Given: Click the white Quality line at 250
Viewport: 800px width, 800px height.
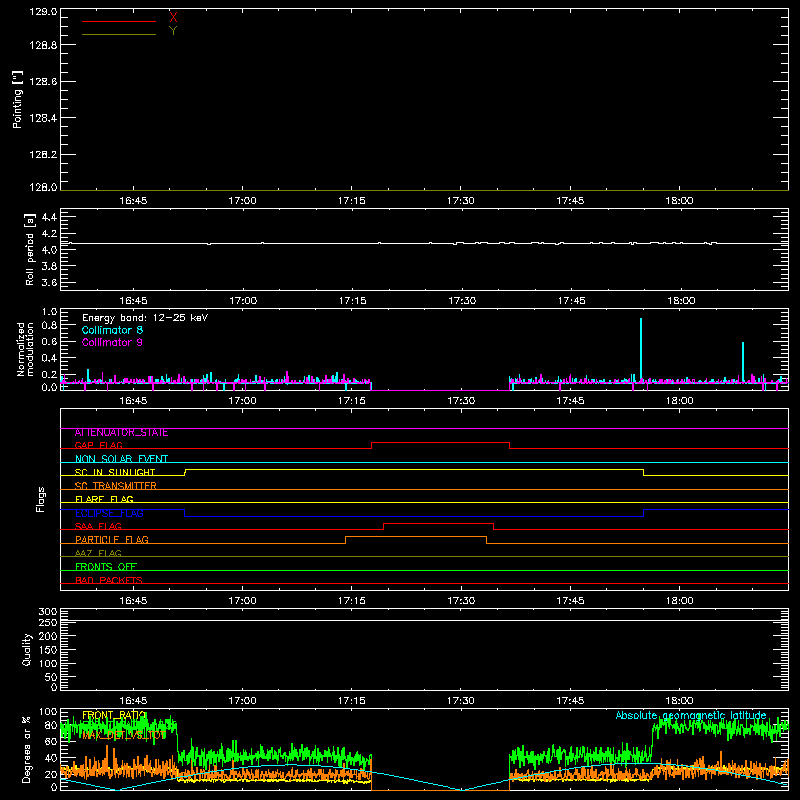Looking at the screenshot, I should pyautogui.click(x=424, y=620).
